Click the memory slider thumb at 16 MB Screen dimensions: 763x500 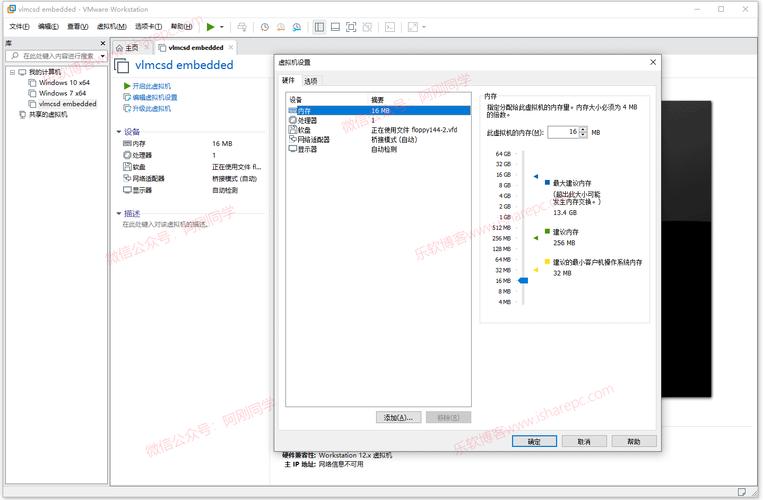(x=523, y=281)
